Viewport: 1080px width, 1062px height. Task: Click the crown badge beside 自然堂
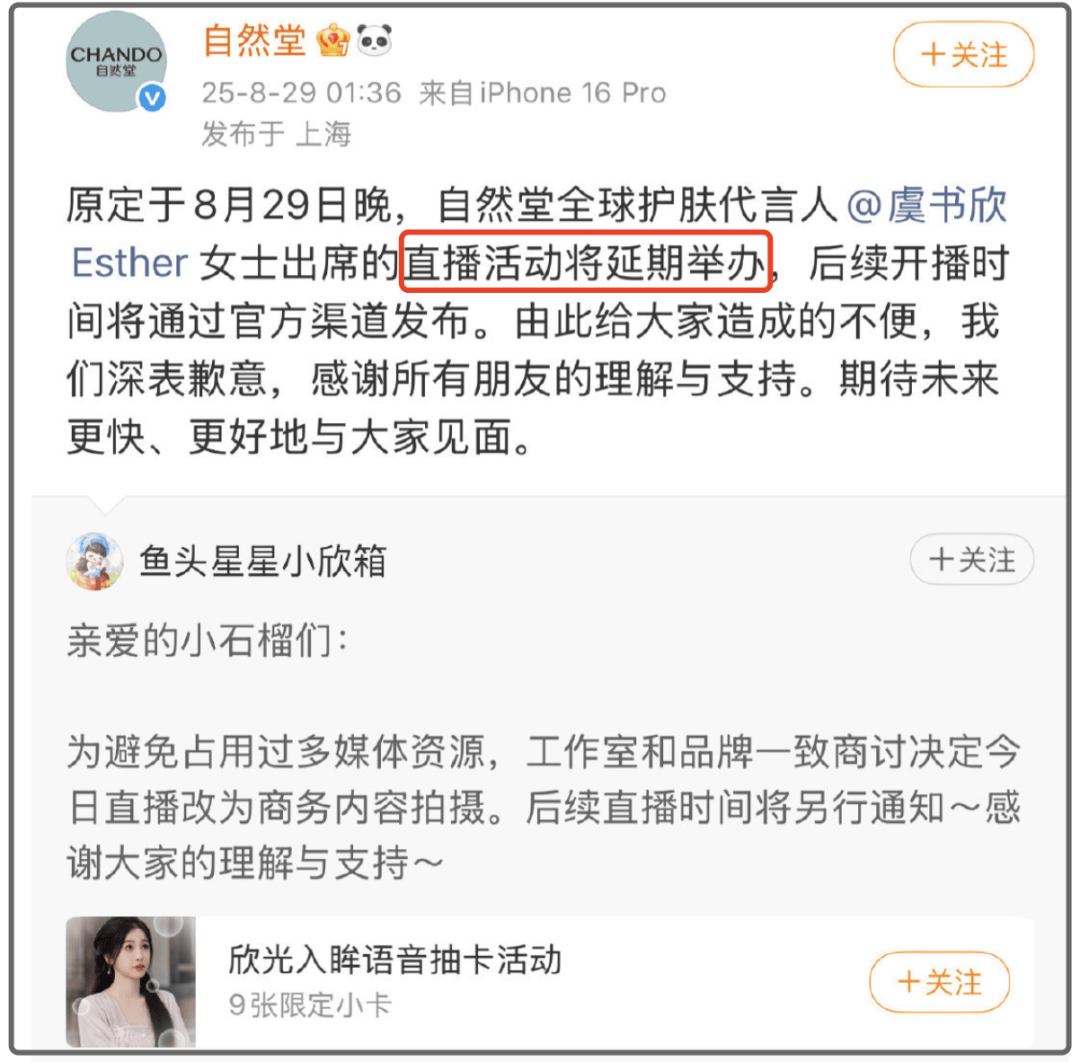click(x=333, y=41)
